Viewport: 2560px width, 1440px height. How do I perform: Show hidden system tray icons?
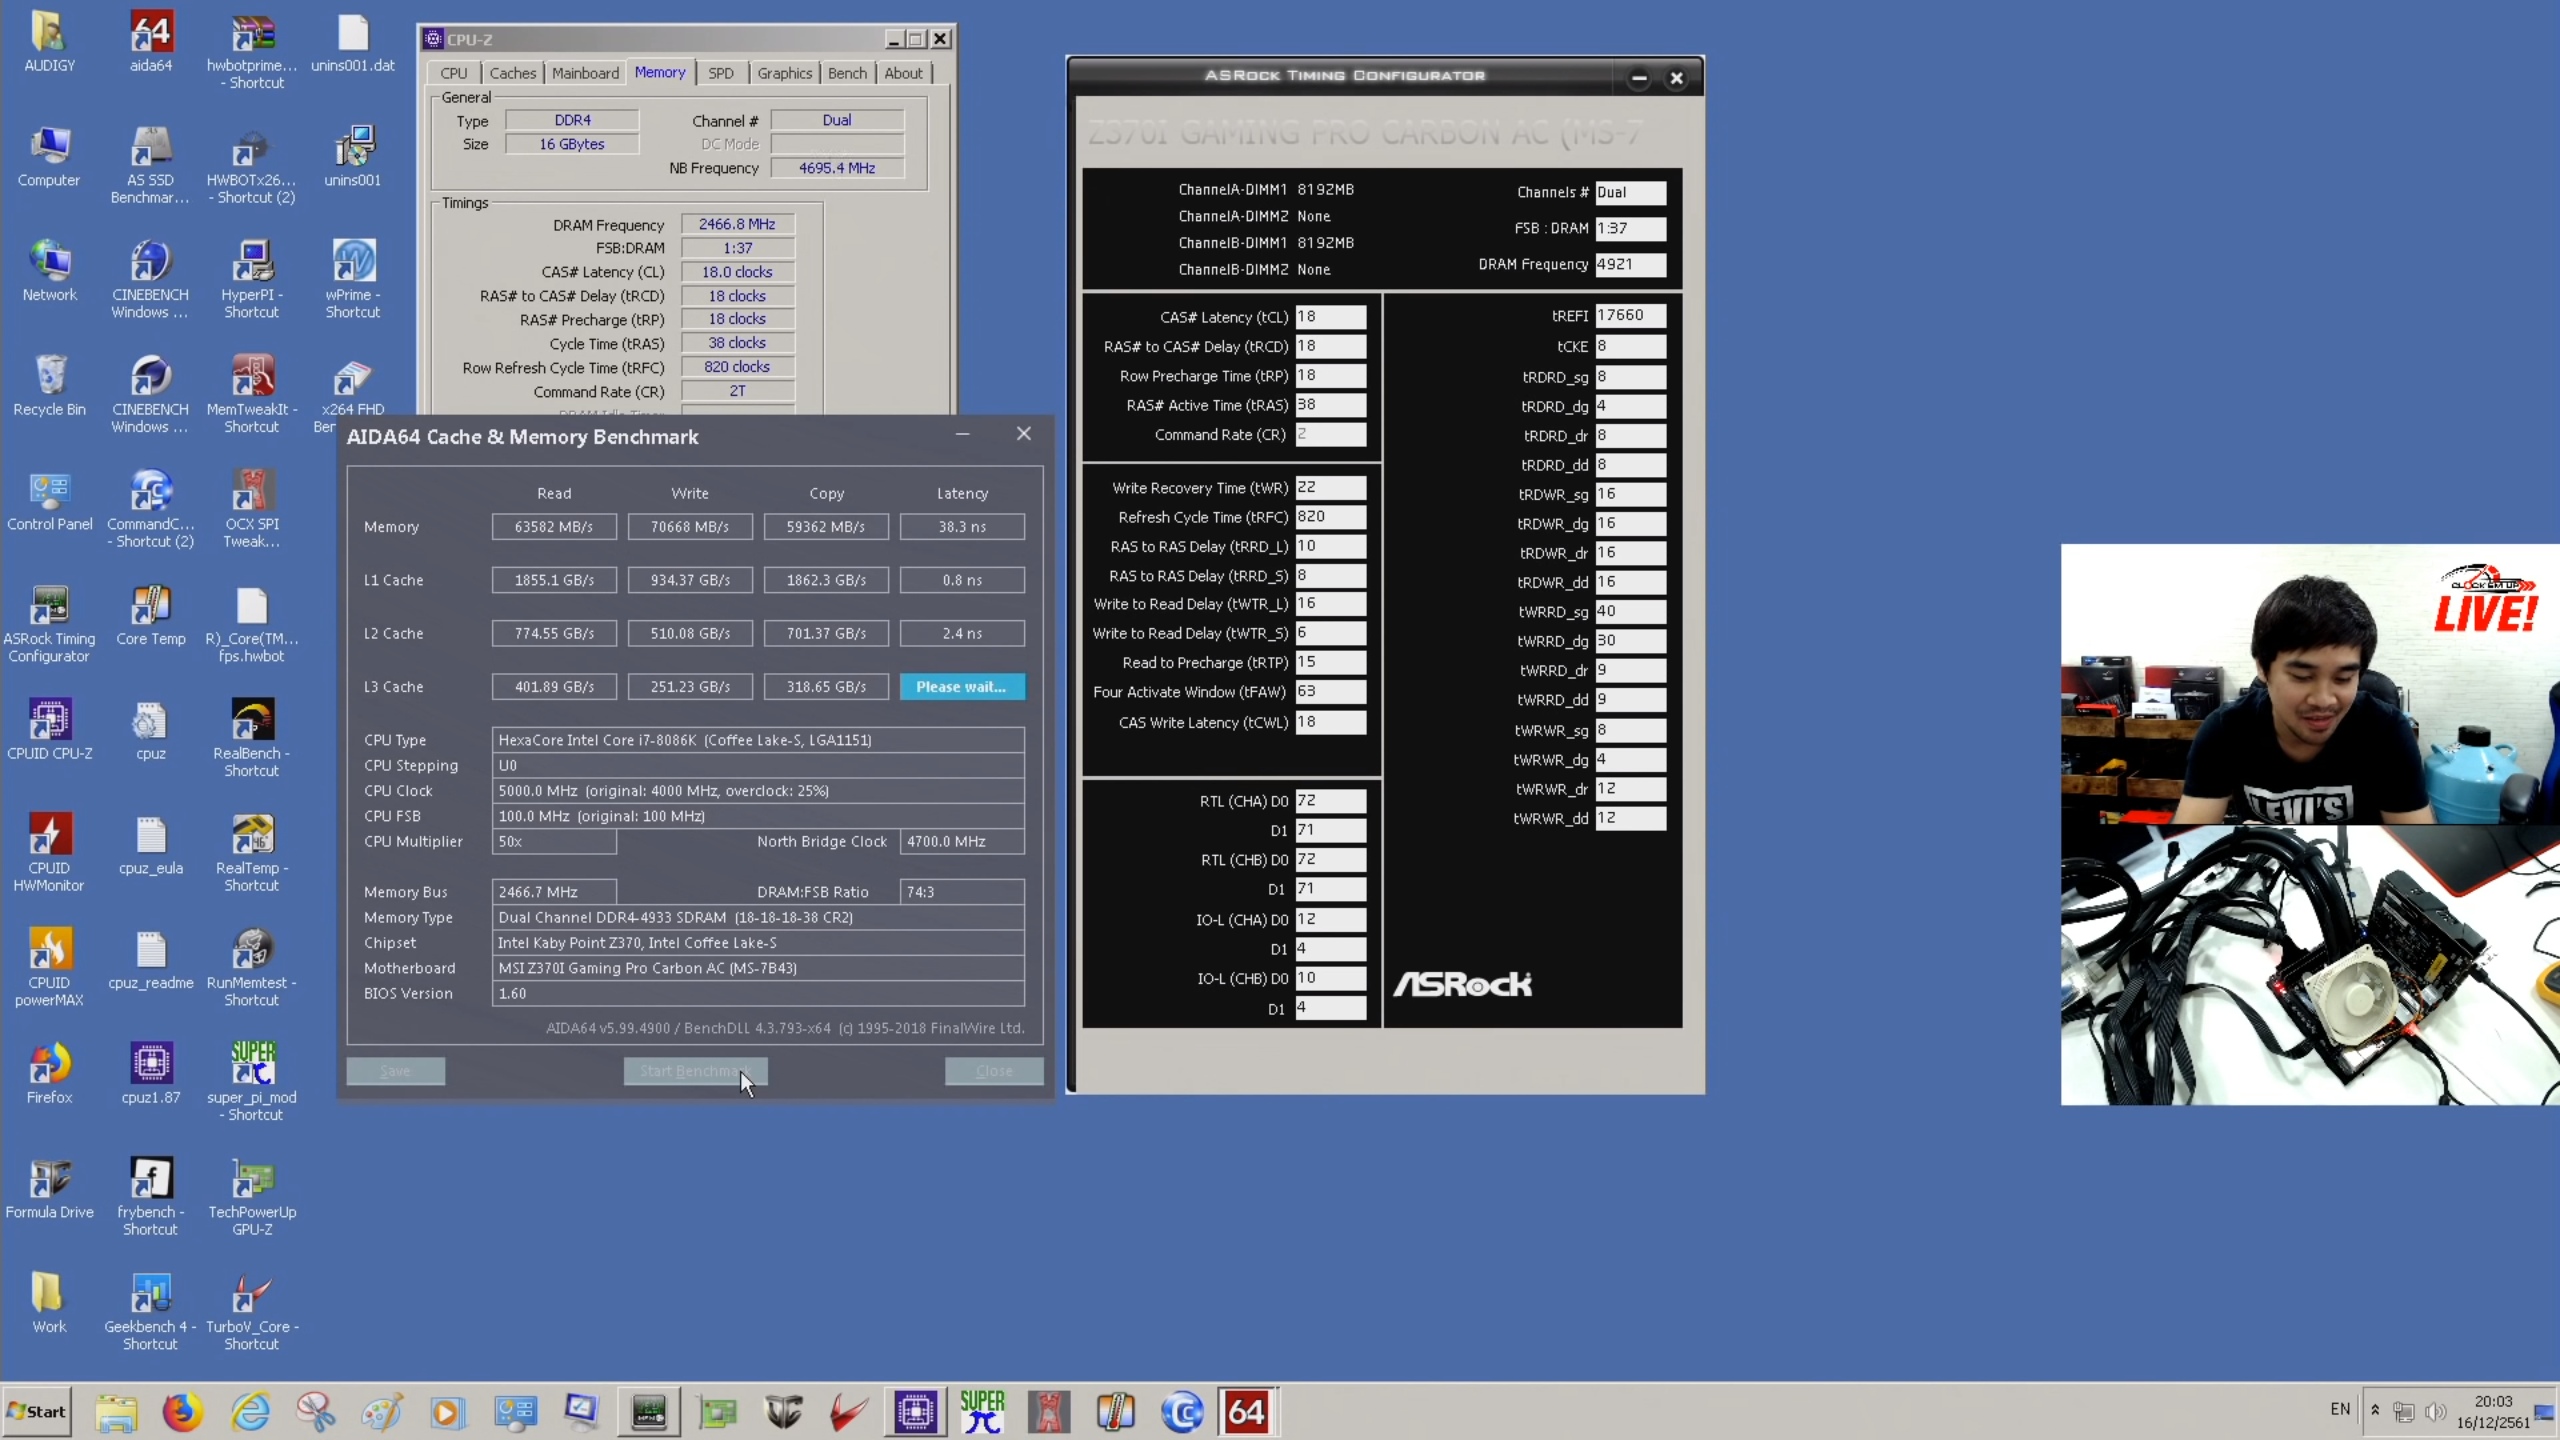click(2375, 1410)
